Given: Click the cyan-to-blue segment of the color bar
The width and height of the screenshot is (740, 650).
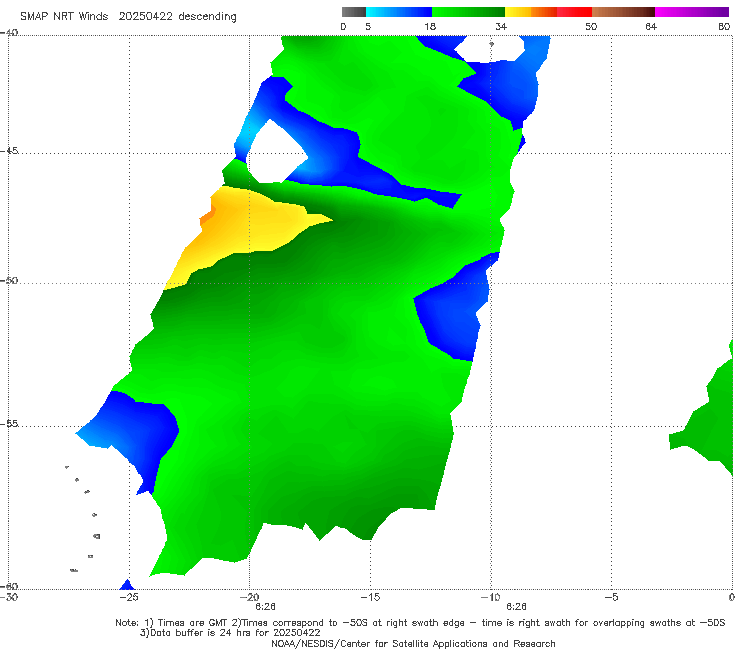Looking at the screenshot, I should point(399,12).
